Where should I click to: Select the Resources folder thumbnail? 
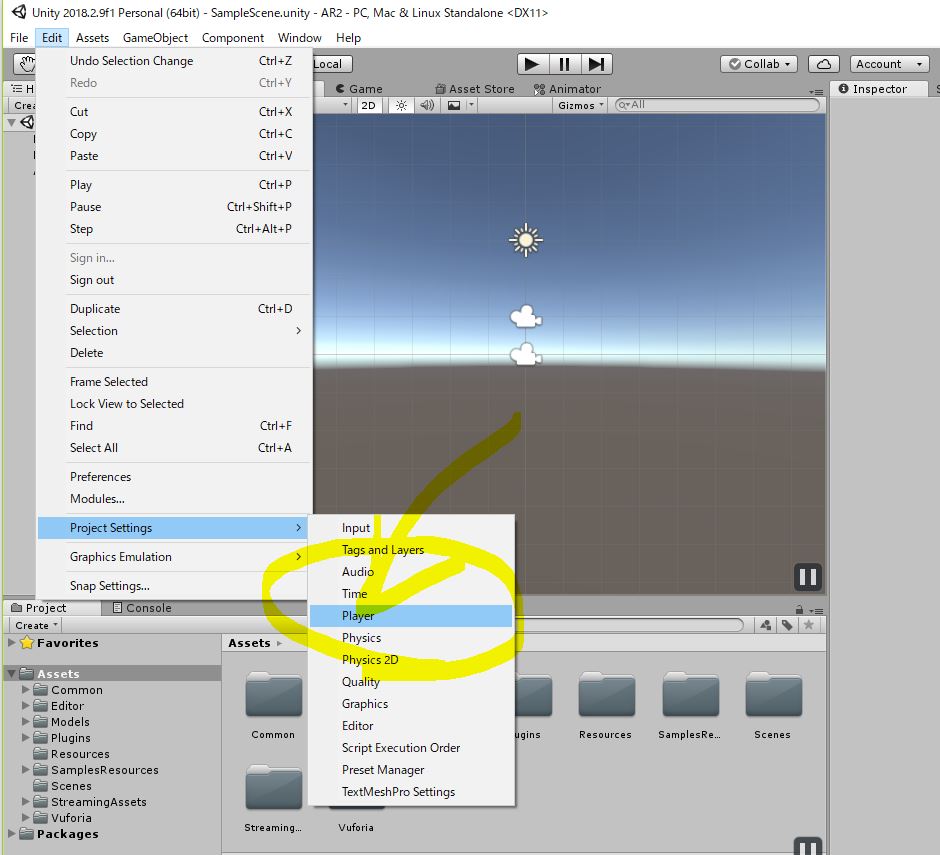pyautogui.click(x=605, y=705)
